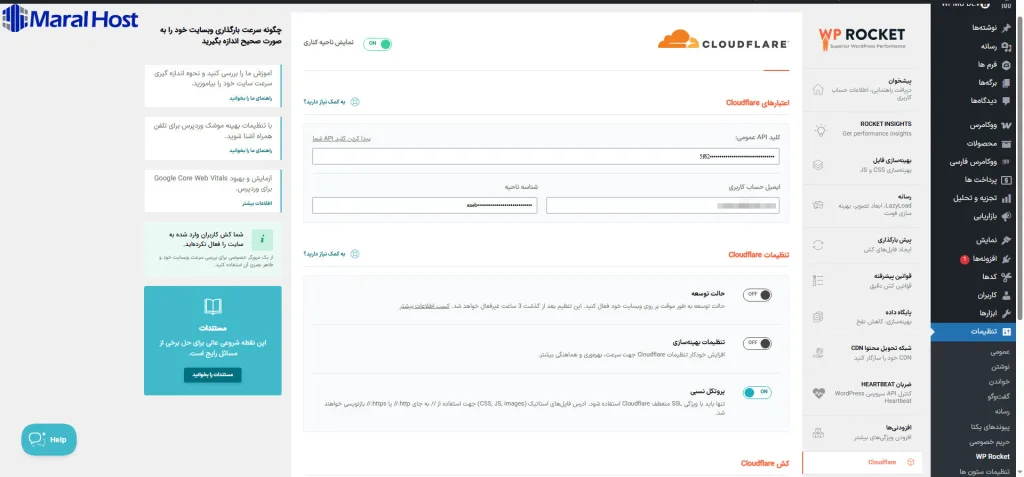This screenshot has width=1024, height=477.
Task: Click the ایمیل حساب کاربری email field
Action: pyautogui.click(x=662, y=206)
